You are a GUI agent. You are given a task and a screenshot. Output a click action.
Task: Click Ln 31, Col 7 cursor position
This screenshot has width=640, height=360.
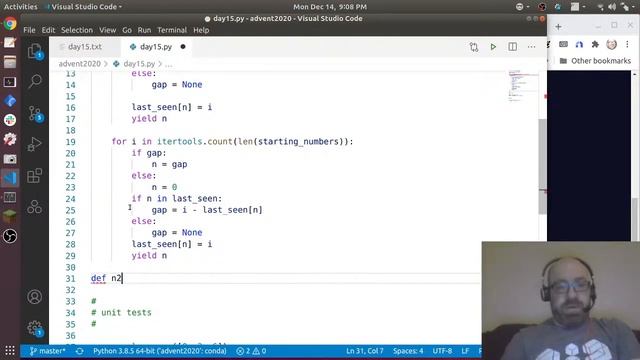click(364, 351)
